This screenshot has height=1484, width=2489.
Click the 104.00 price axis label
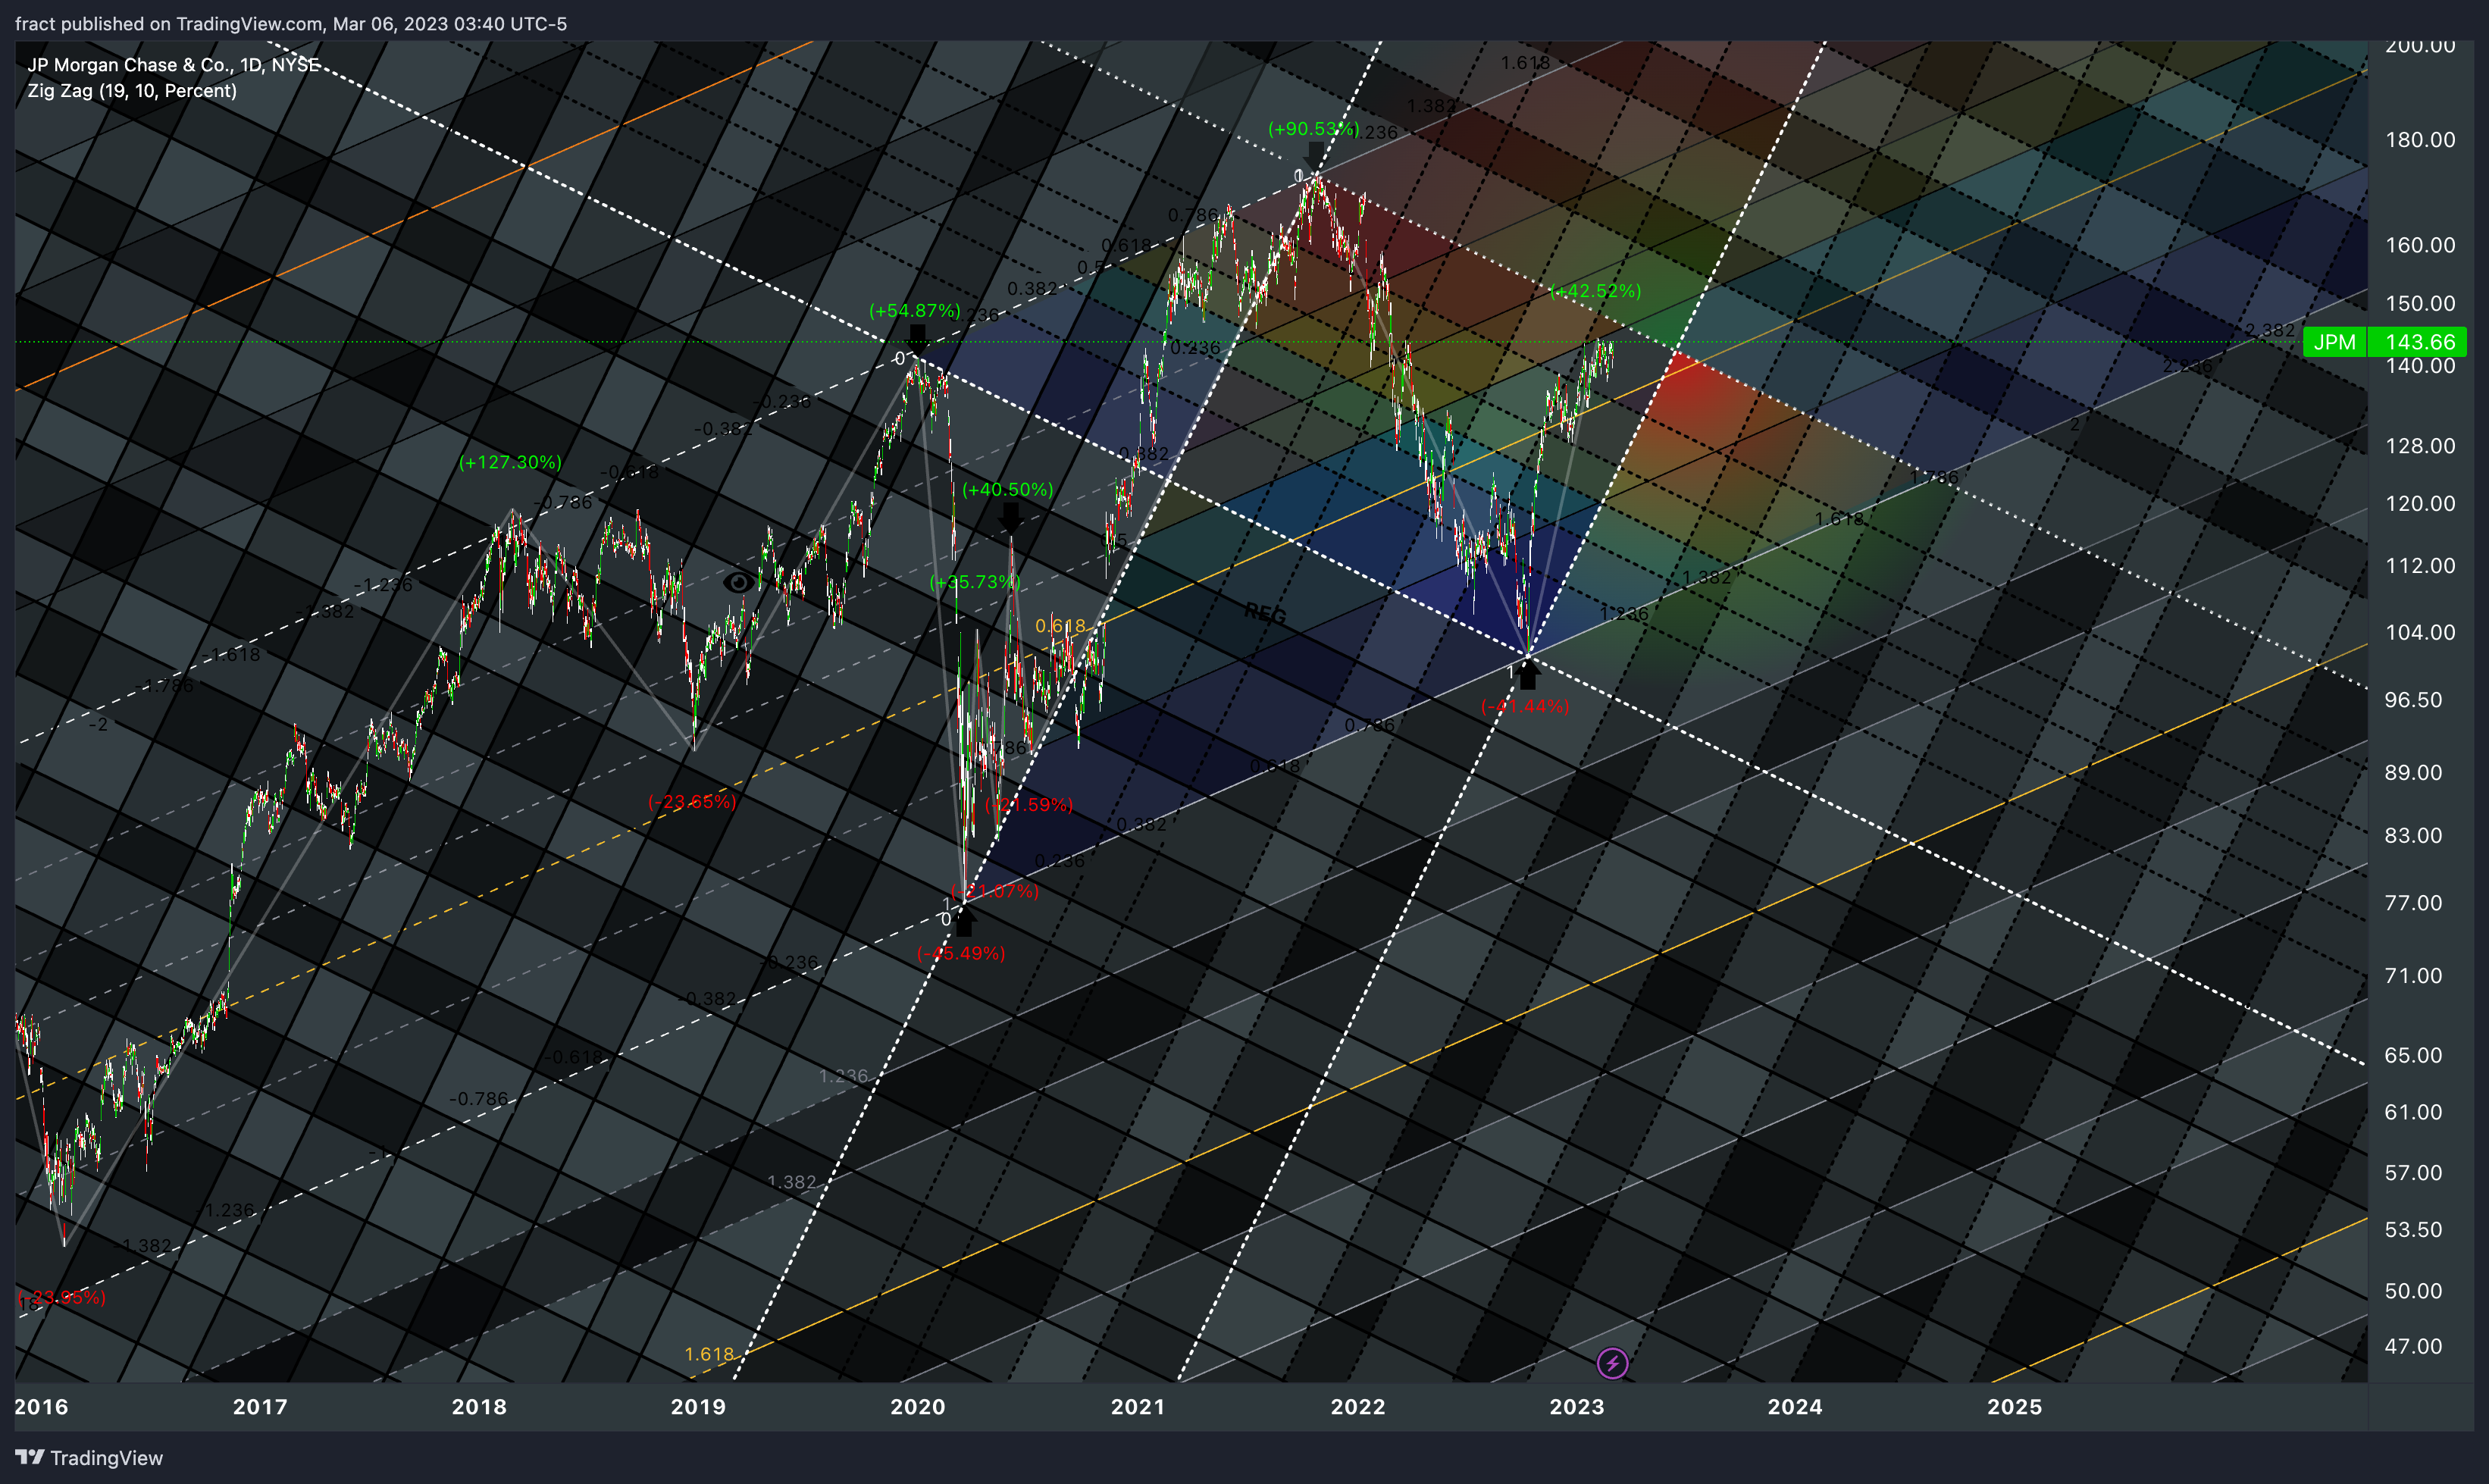click(x=2420, y=632)
